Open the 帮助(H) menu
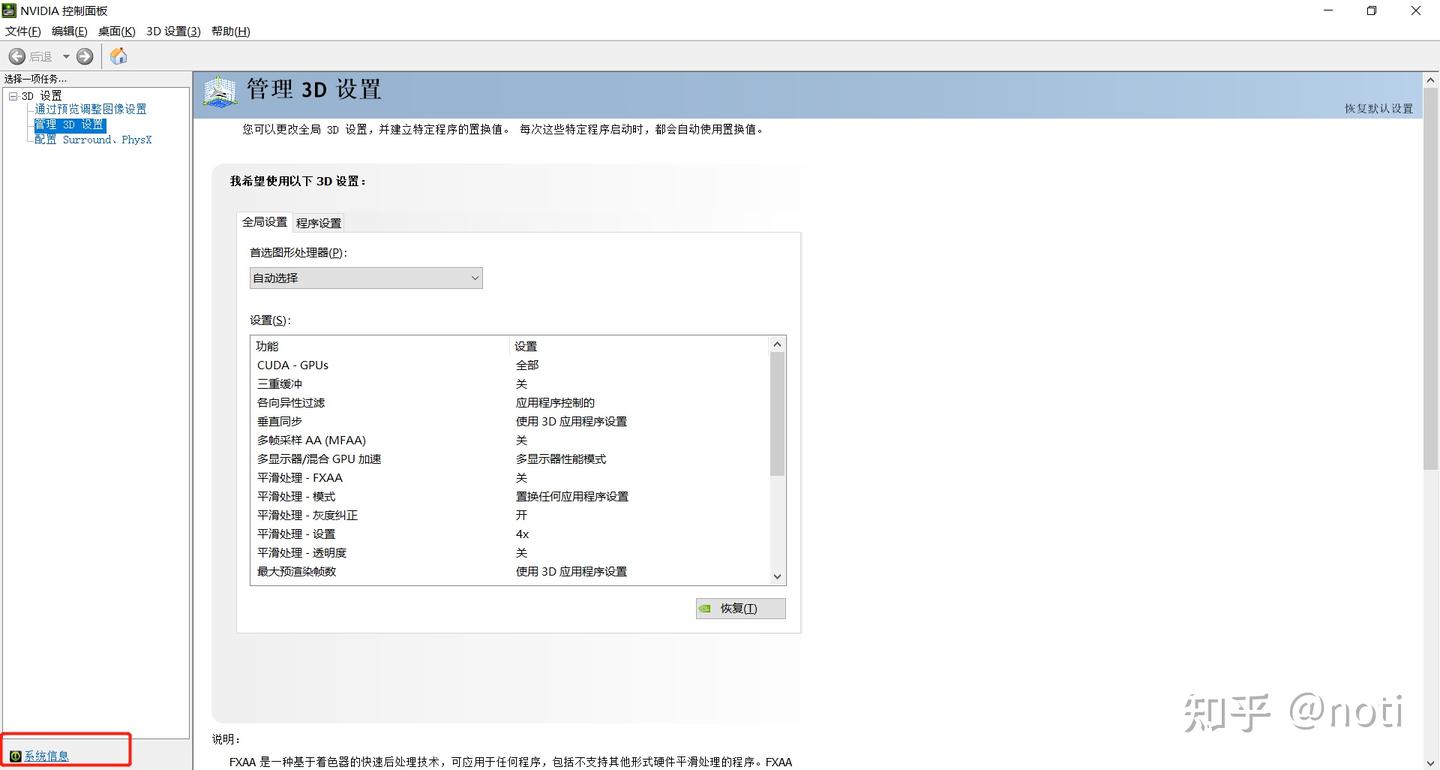 click(x=231, y=31)
